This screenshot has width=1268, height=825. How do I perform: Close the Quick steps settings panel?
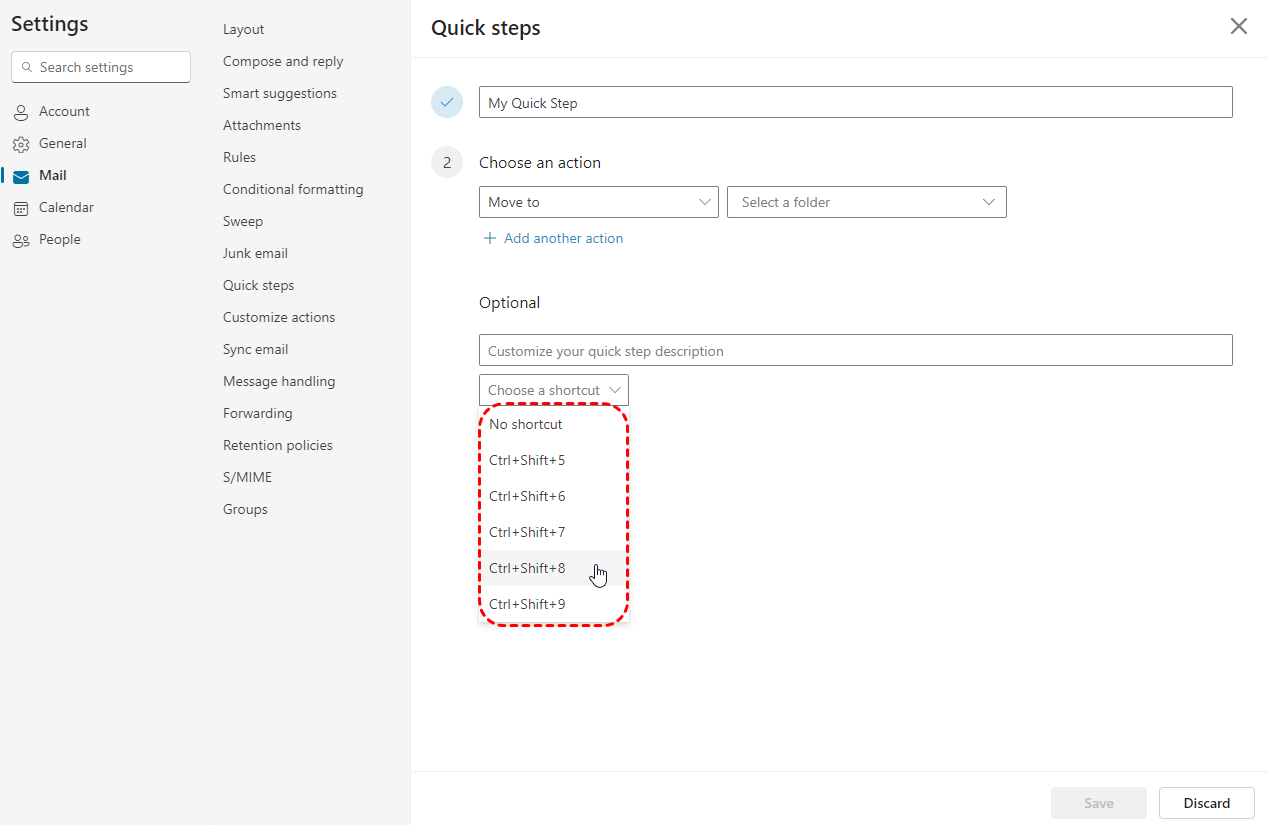click(x=1238, y=27)
